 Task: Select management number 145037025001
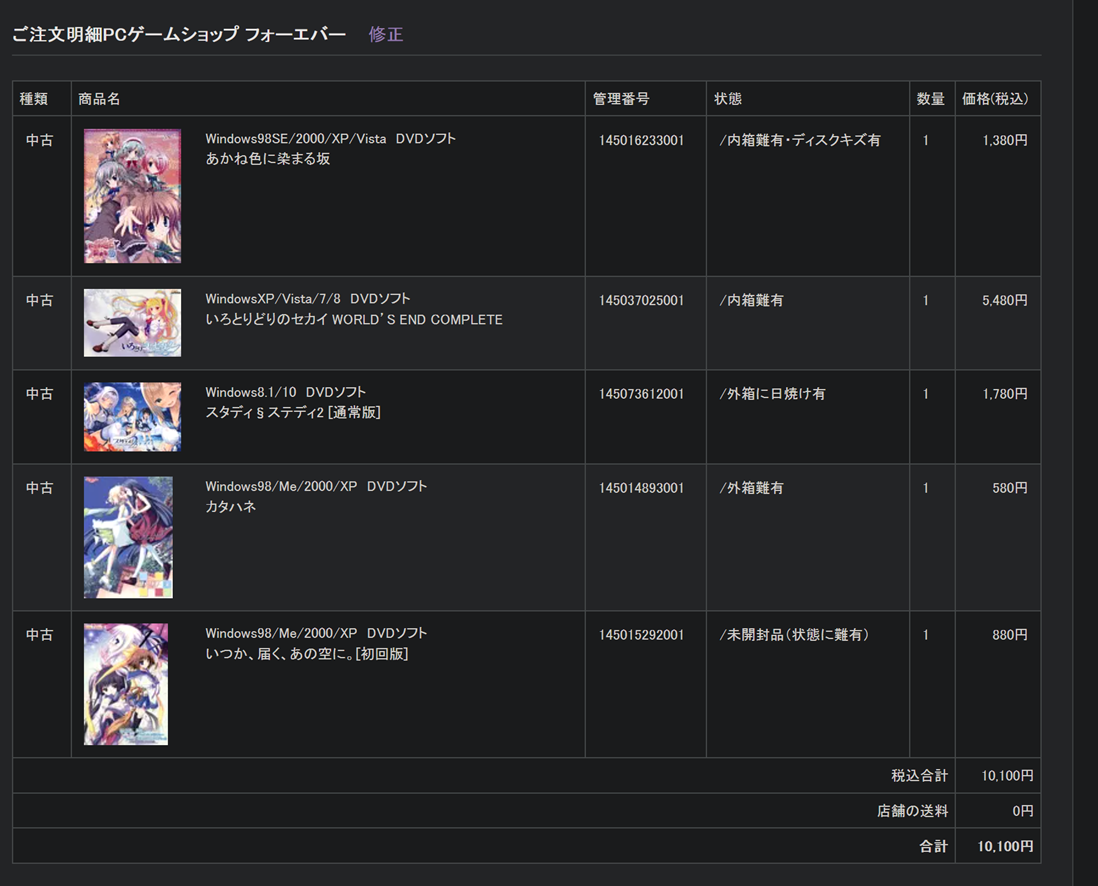642,301
